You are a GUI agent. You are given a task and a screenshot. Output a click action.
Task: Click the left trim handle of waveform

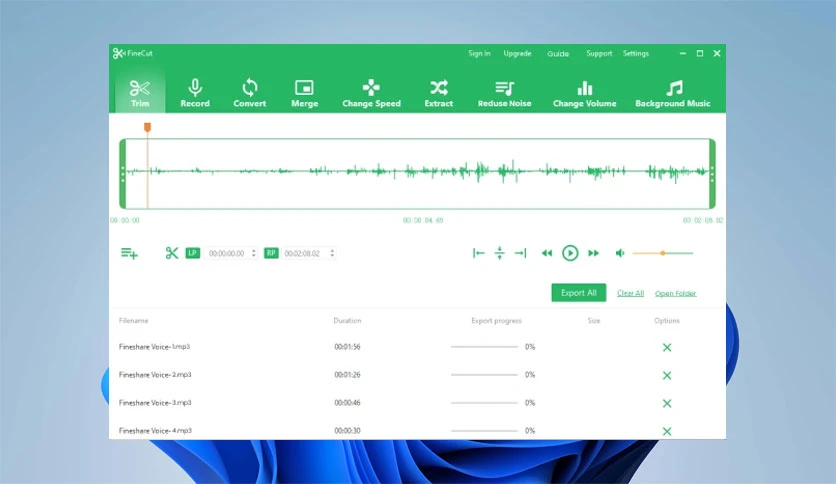point(123,174)
